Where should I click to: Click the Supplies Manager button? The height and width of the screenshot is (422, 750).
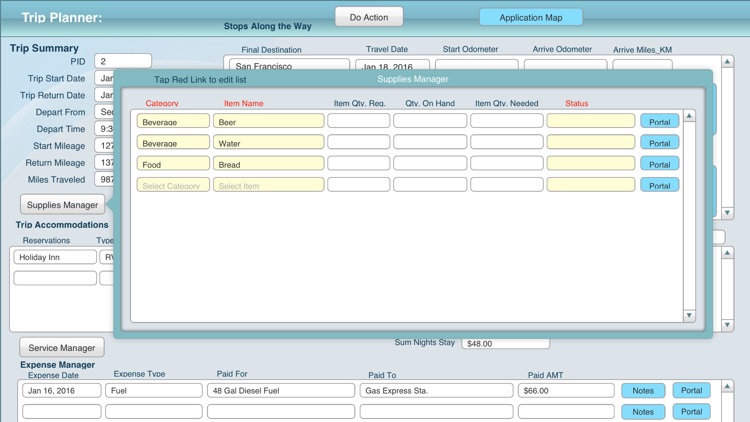point(62,205)
